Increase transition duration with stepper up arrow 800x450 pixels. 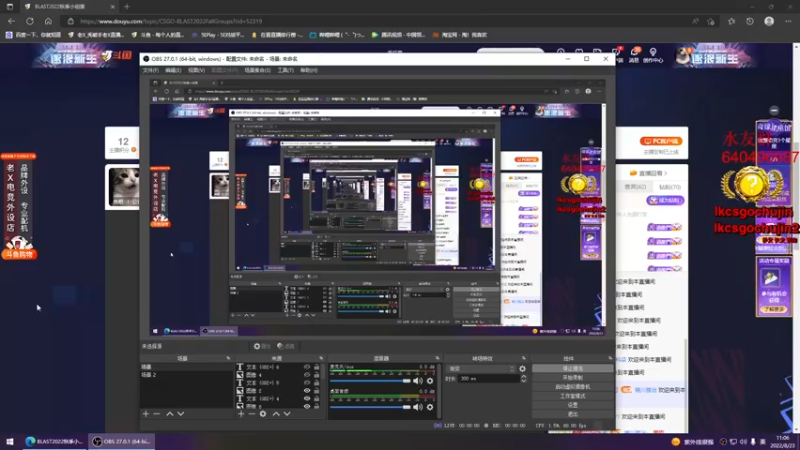pos(523,377)
